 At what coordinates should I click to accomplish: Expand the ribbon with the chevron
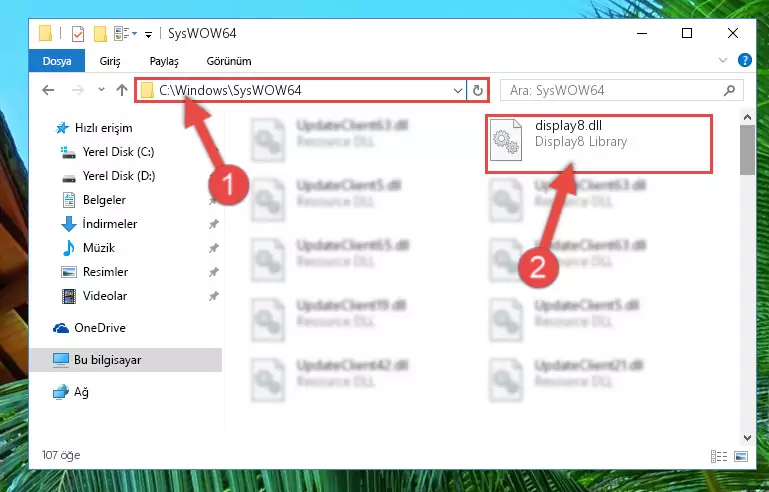pos(722,60)
